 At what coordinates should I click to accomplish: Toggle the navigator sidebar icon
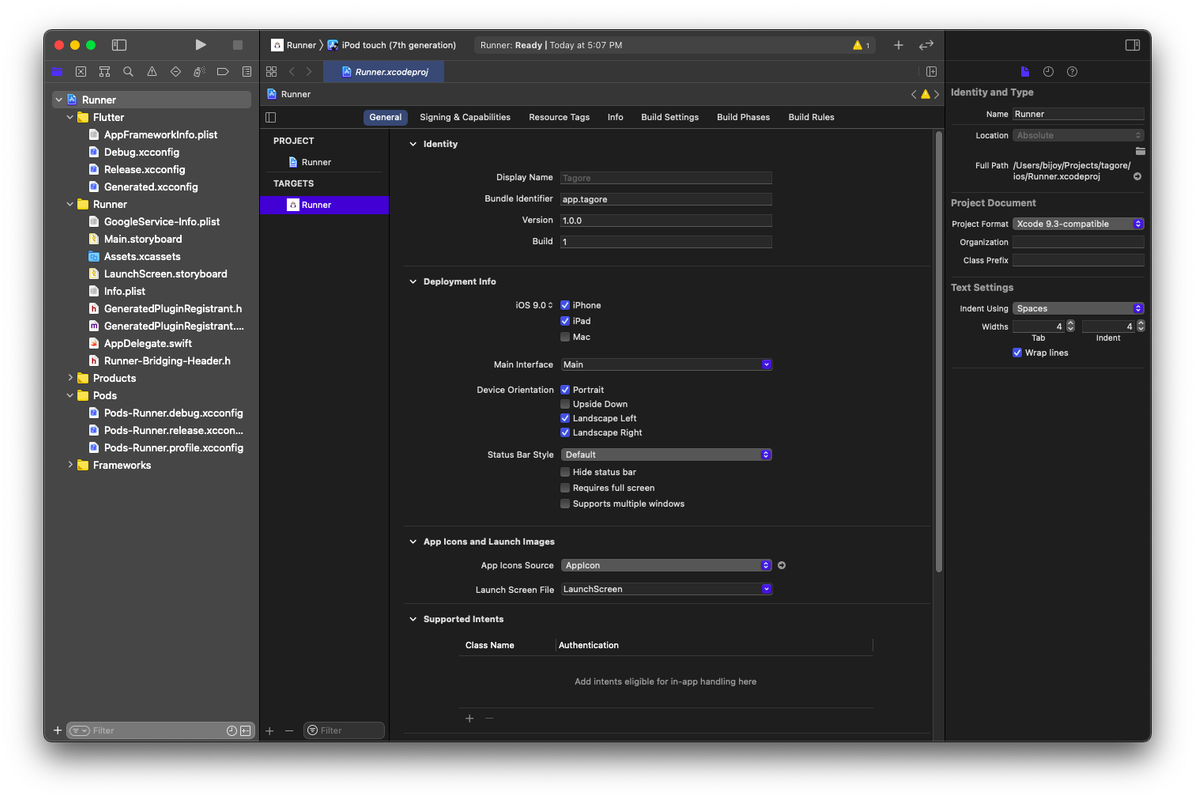(x=119, y=45)
